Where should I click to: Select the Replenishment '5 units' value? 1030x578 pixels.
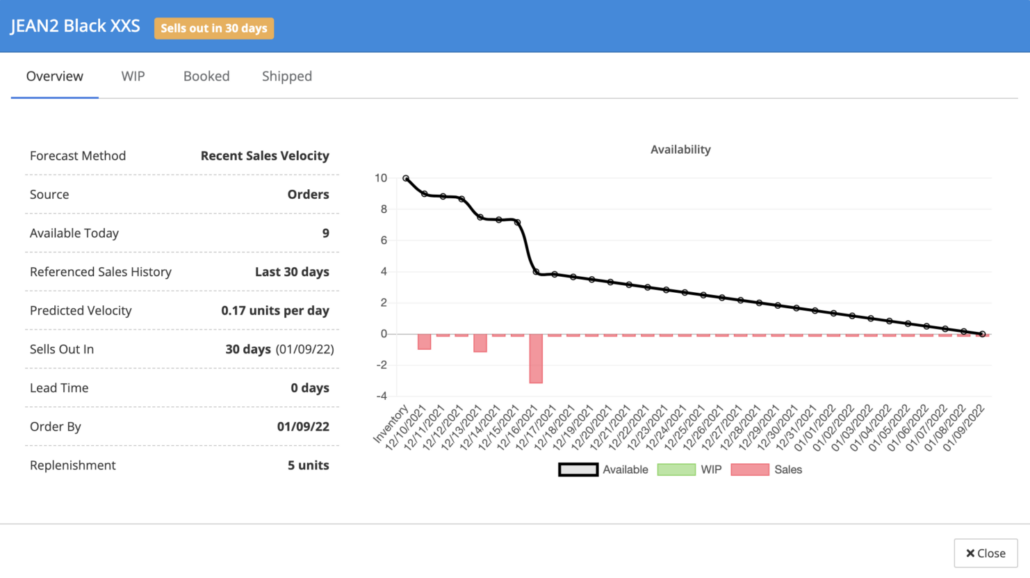[x=308, y=466]
